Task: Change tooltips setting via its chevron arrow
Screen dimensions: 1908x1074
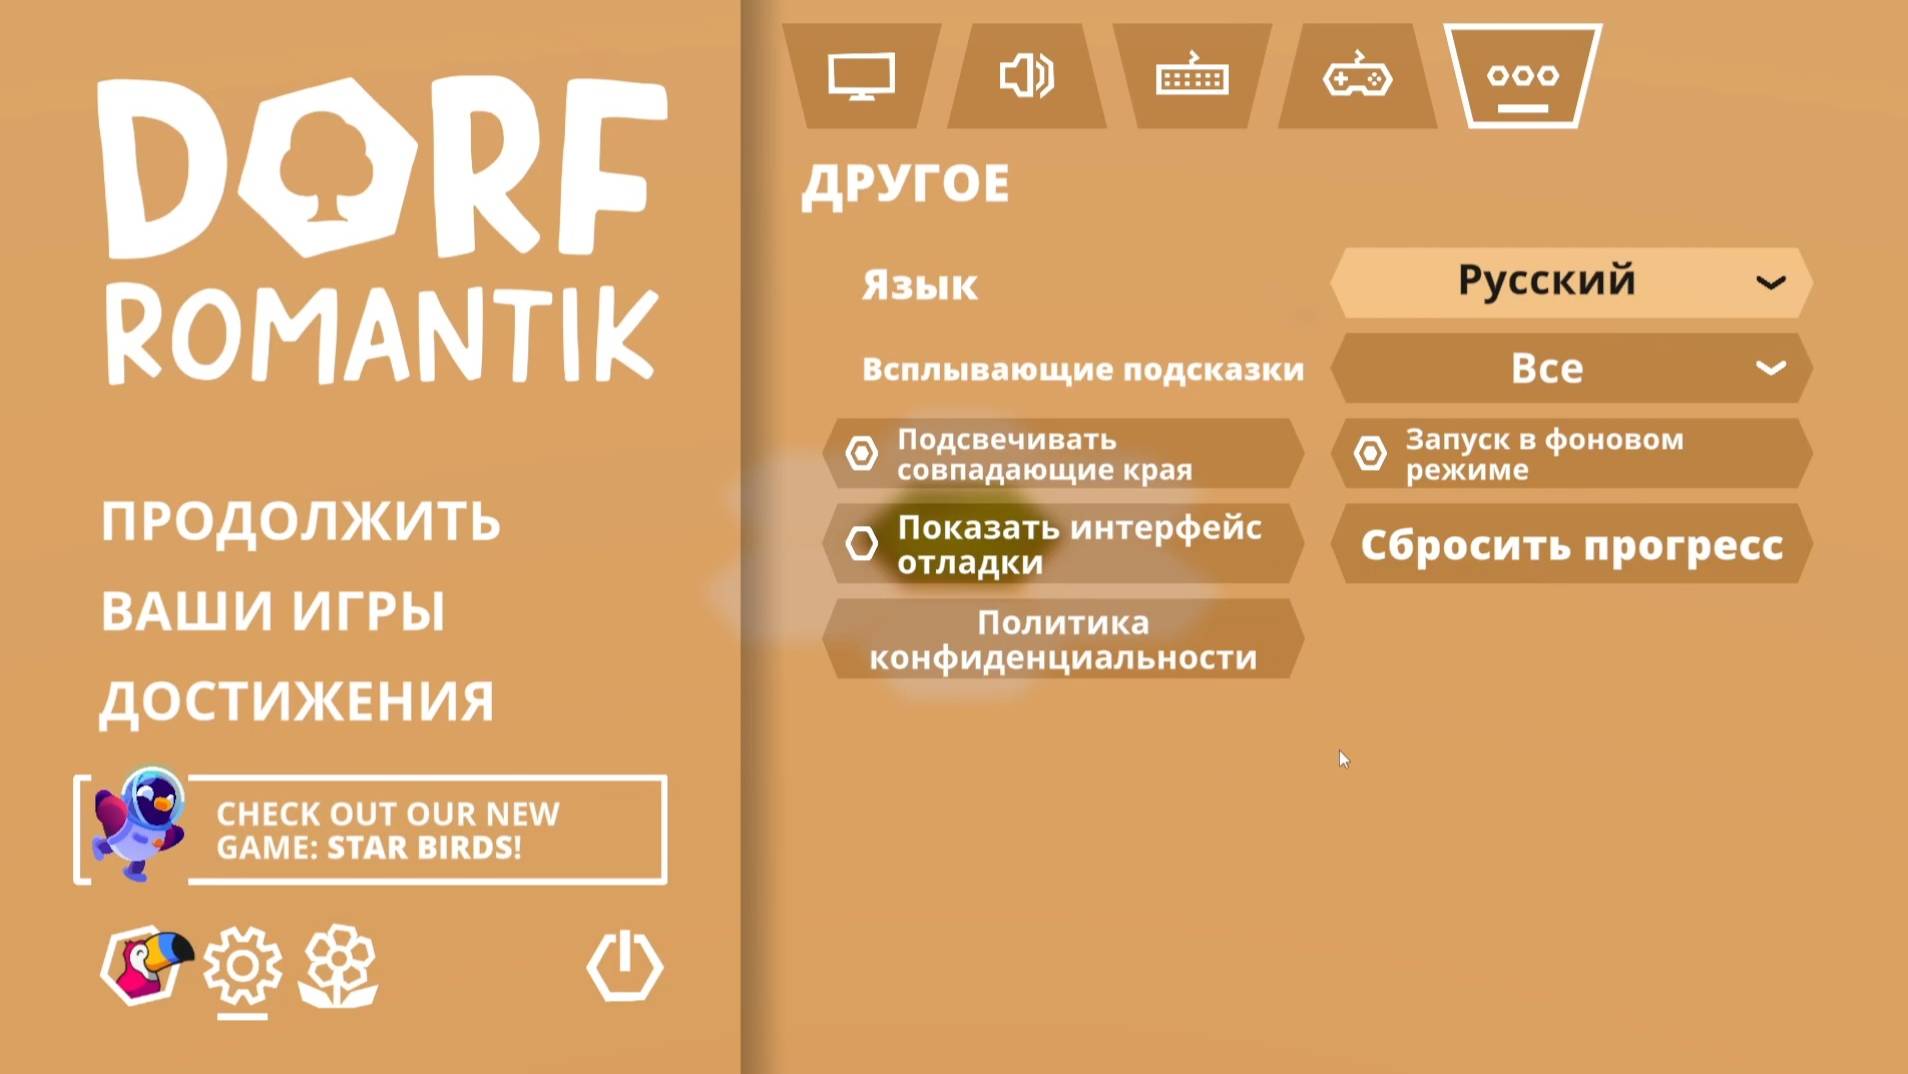Action: [1770, 368]
